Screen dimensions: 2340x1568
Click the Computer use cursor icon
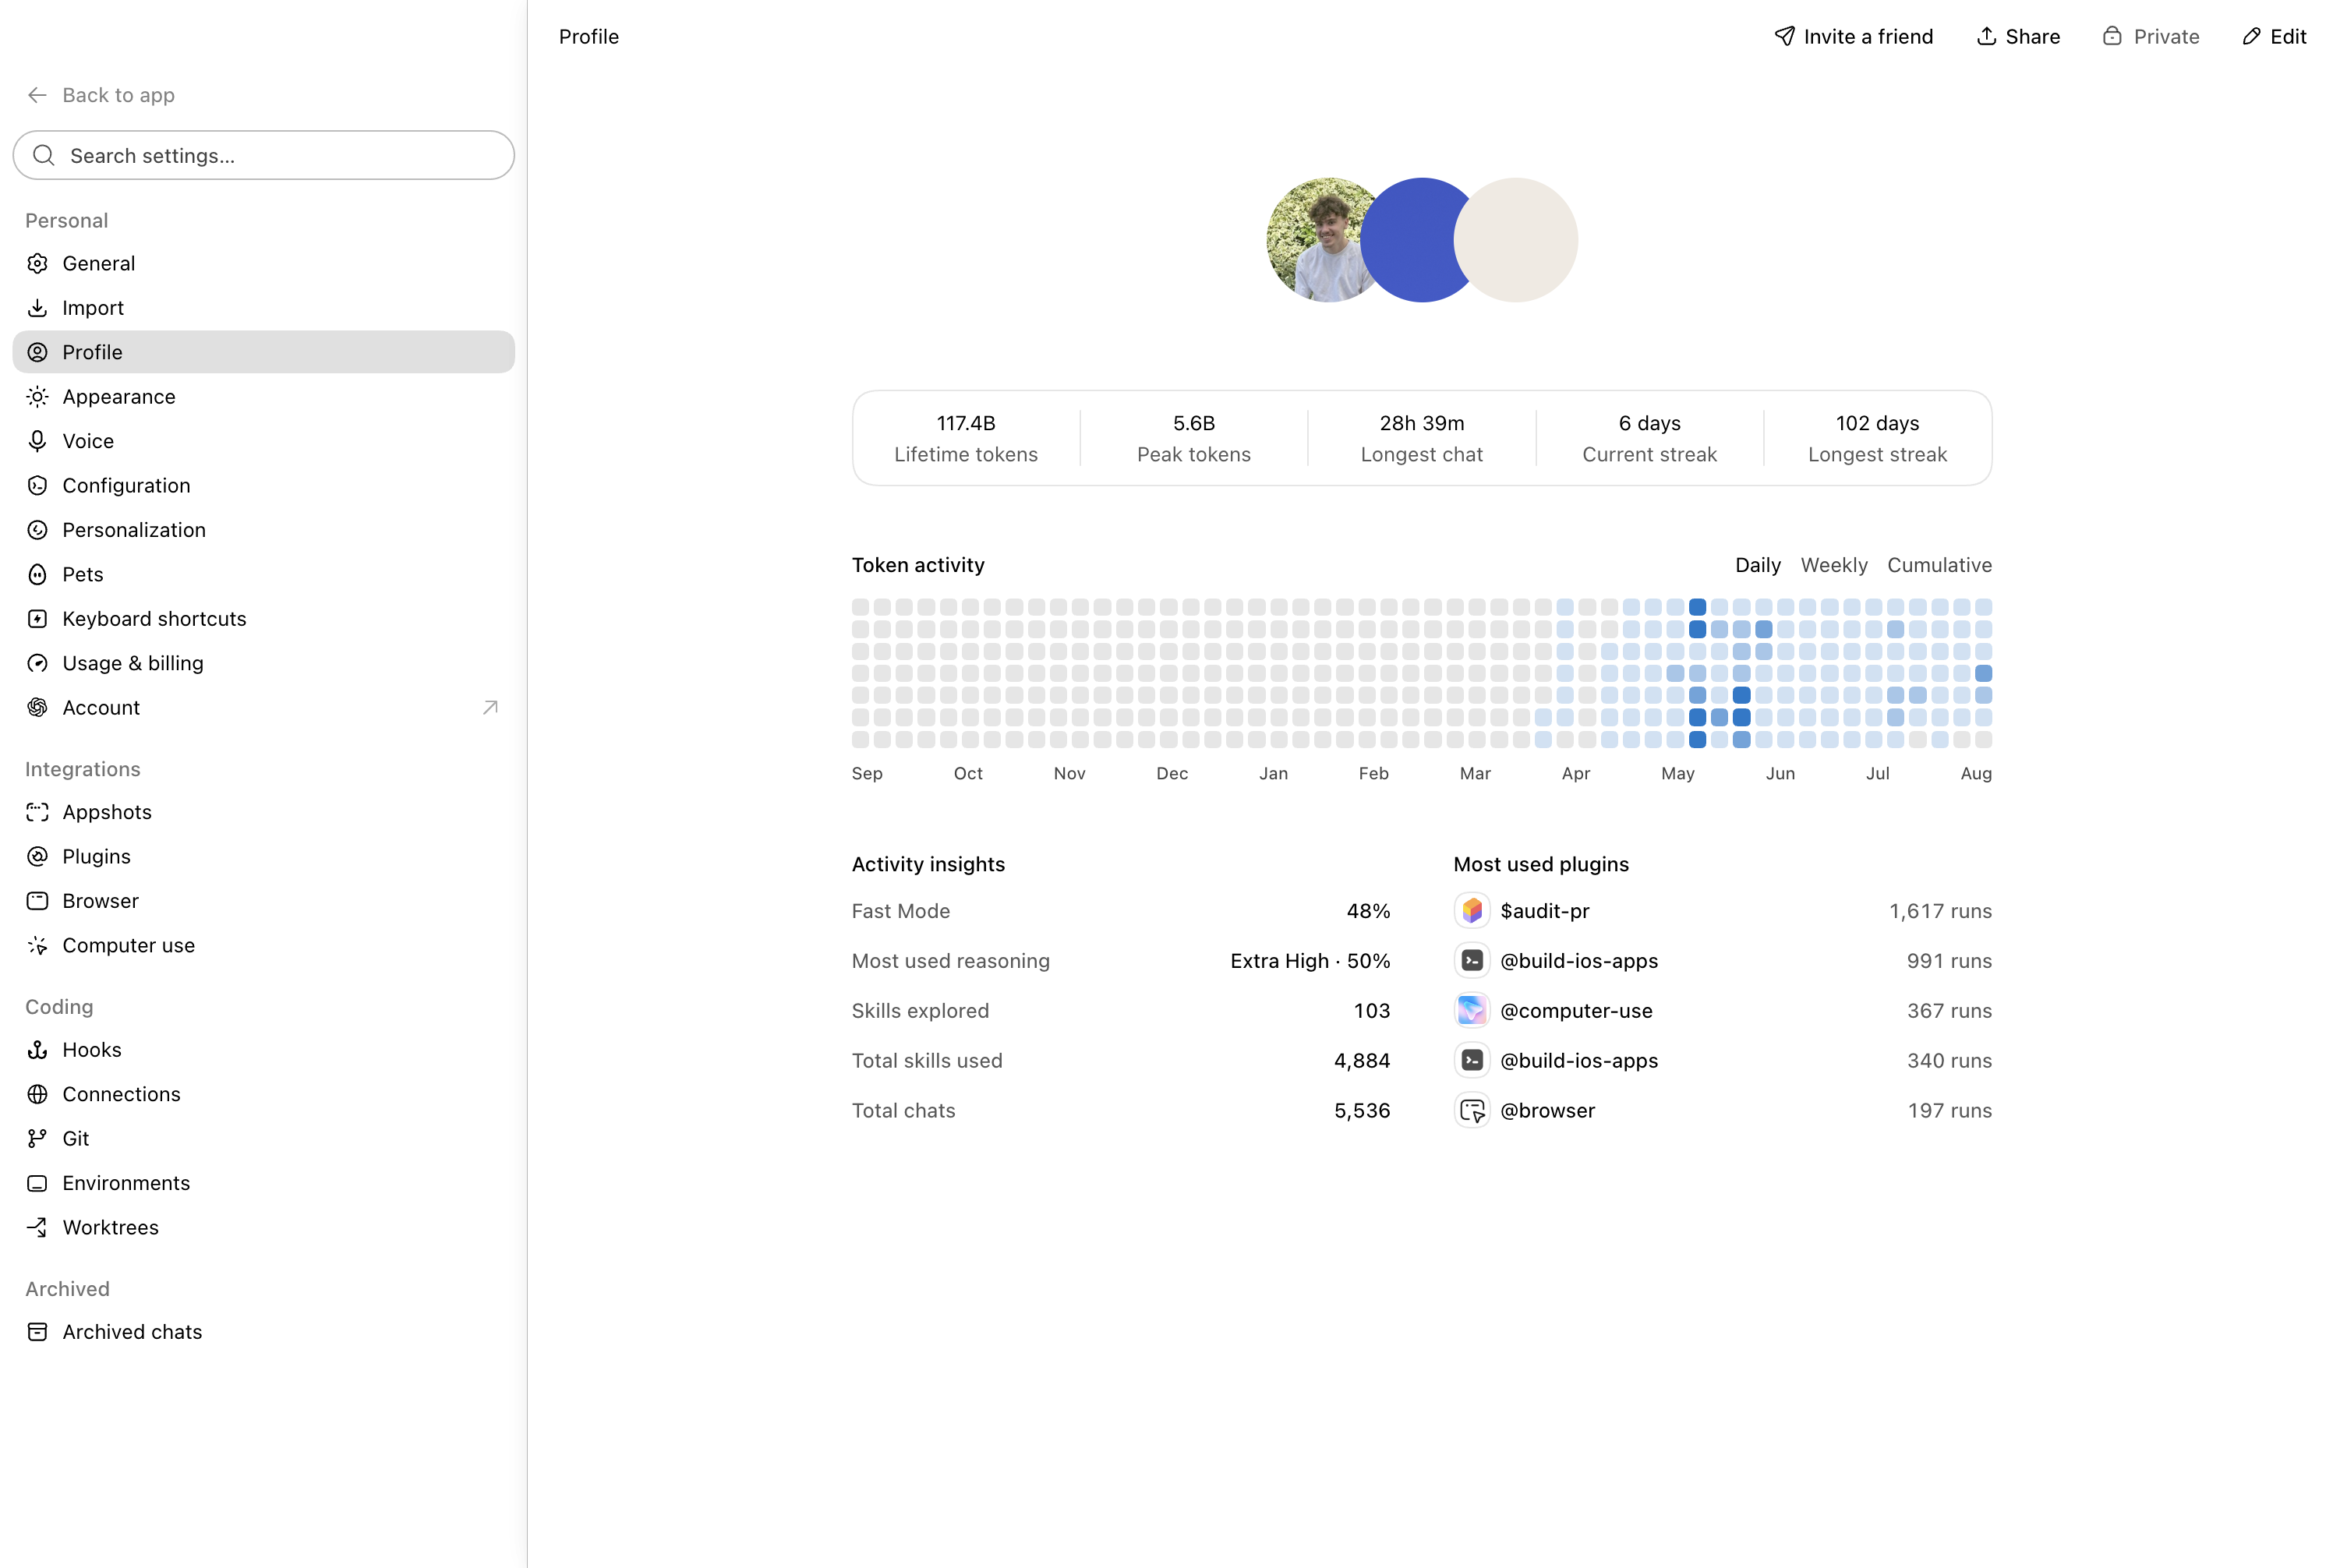click(37, 946)
